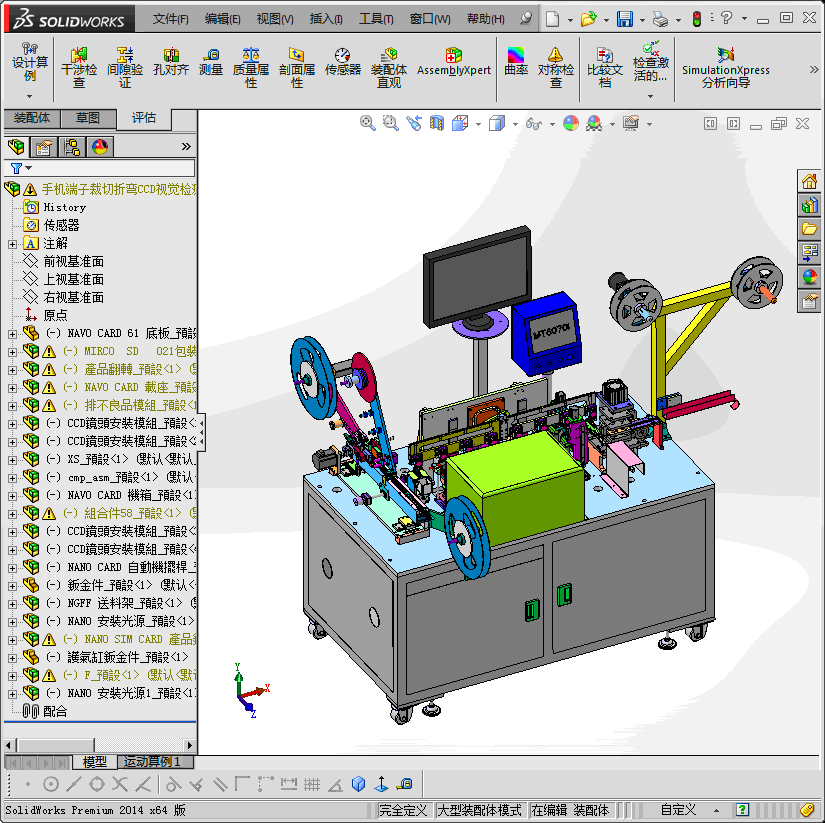Screen dimensions: 825x823
Task: Open the filter dropdown arrow in feature tree
Action: pos(29,168)
